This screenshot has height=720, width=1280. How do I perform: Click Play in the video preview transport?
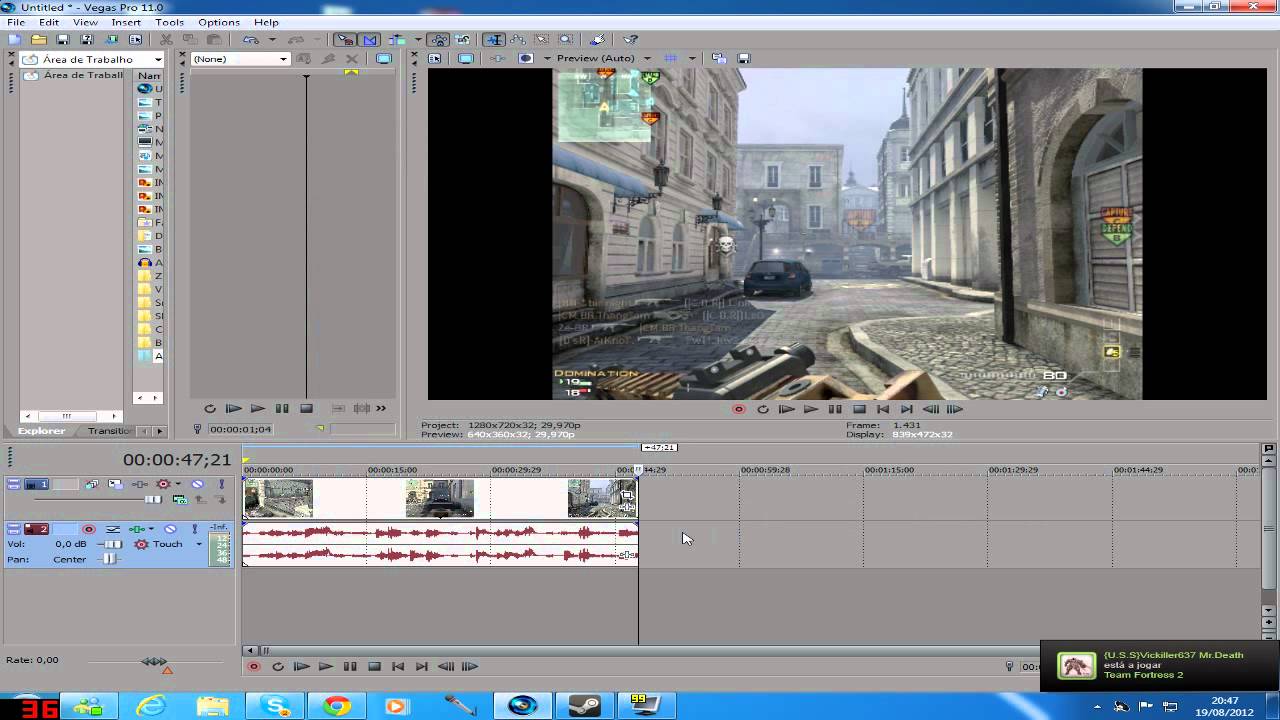[811, 409]
